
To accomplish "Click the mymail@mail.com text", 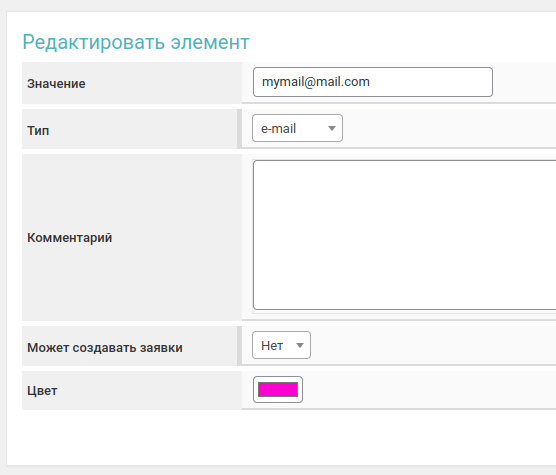I will coord(316,82).
